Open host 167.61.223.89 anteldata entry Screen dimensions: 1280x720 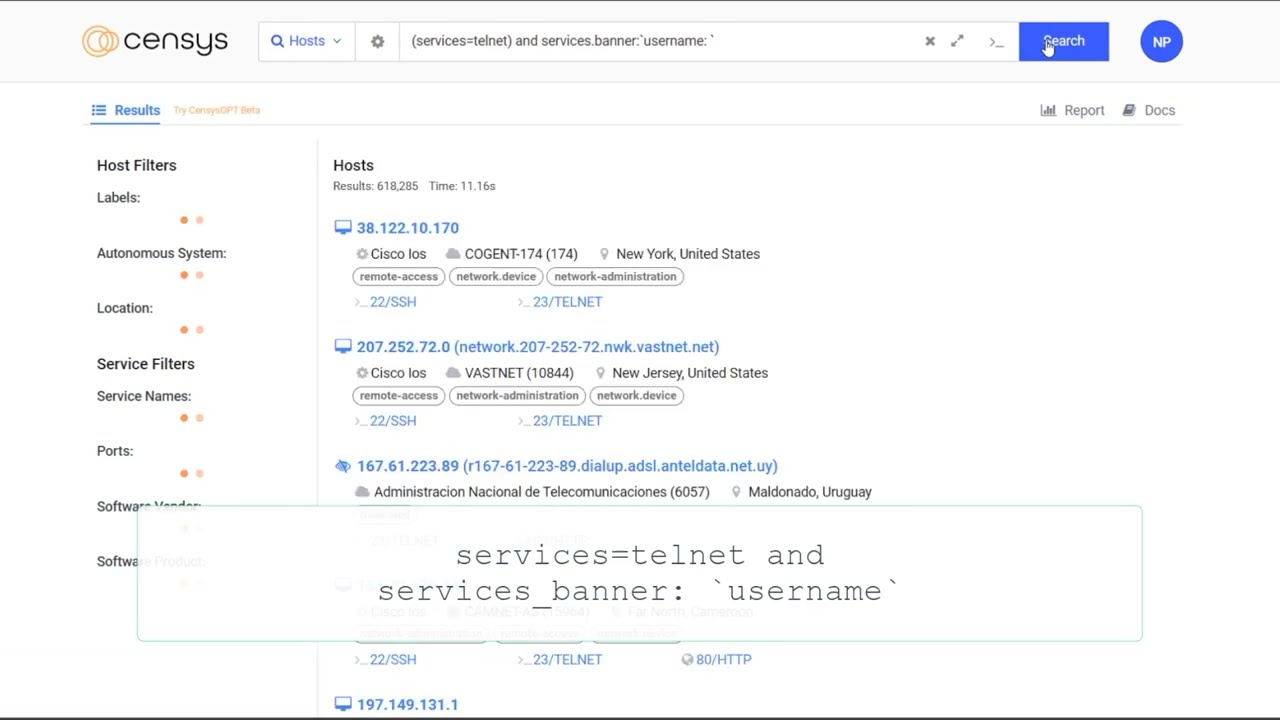[567, 466]
